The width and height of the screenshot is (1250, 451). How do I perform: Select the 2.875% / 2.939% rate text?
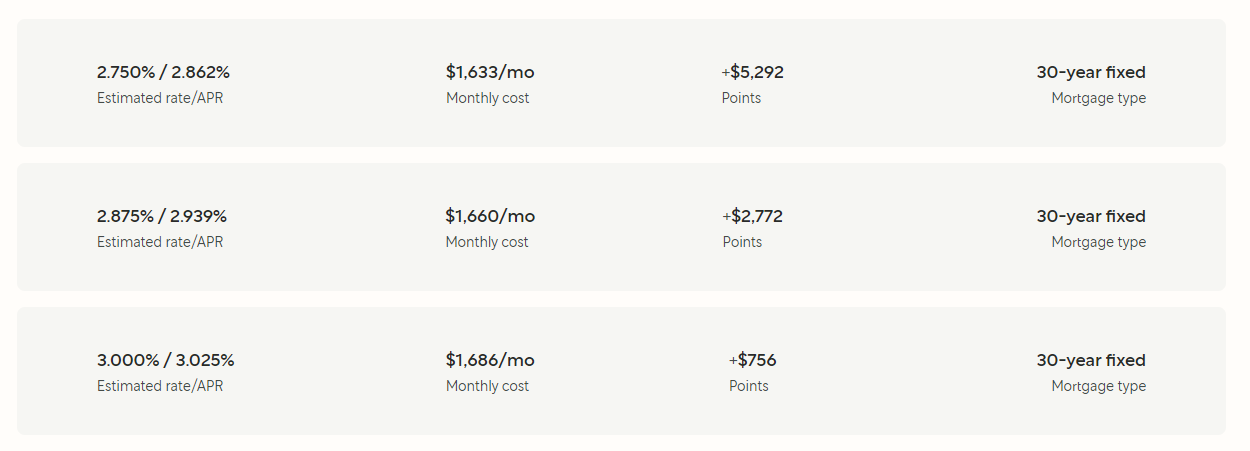point(162,216)
